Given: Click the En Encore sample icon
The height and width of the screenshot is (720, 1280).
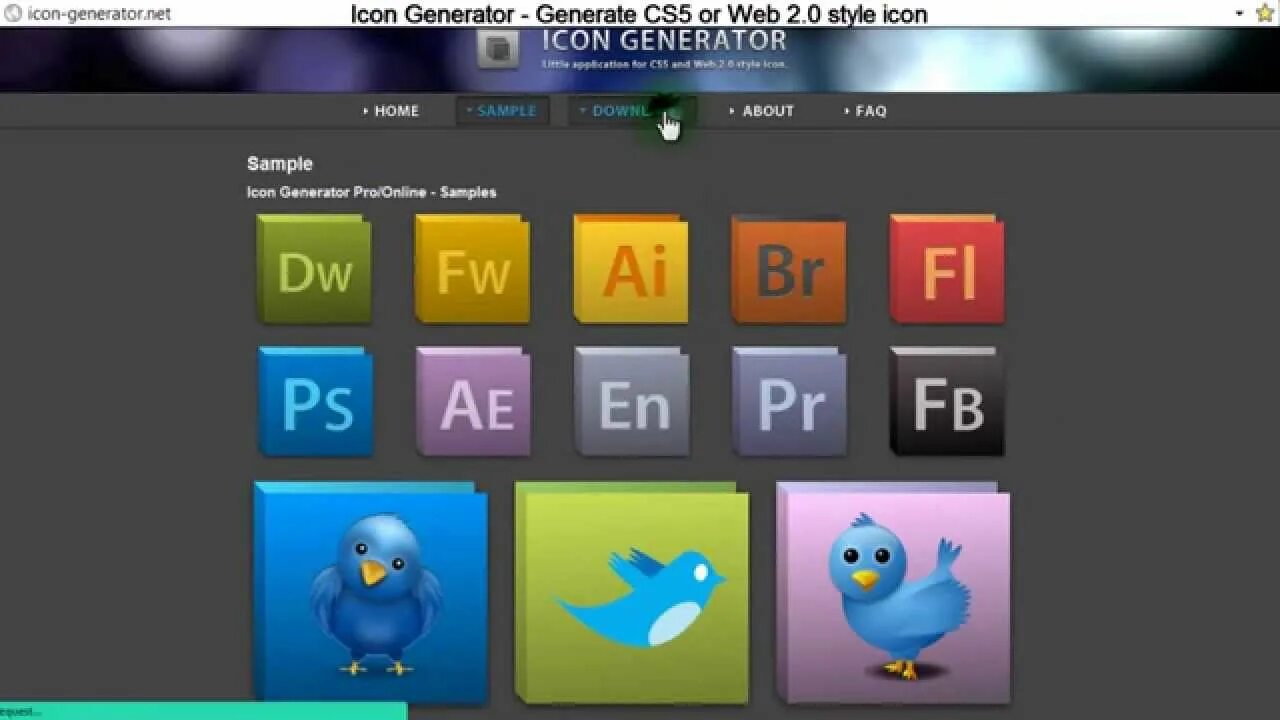Looking at the screenshot, I should point(631,401).
